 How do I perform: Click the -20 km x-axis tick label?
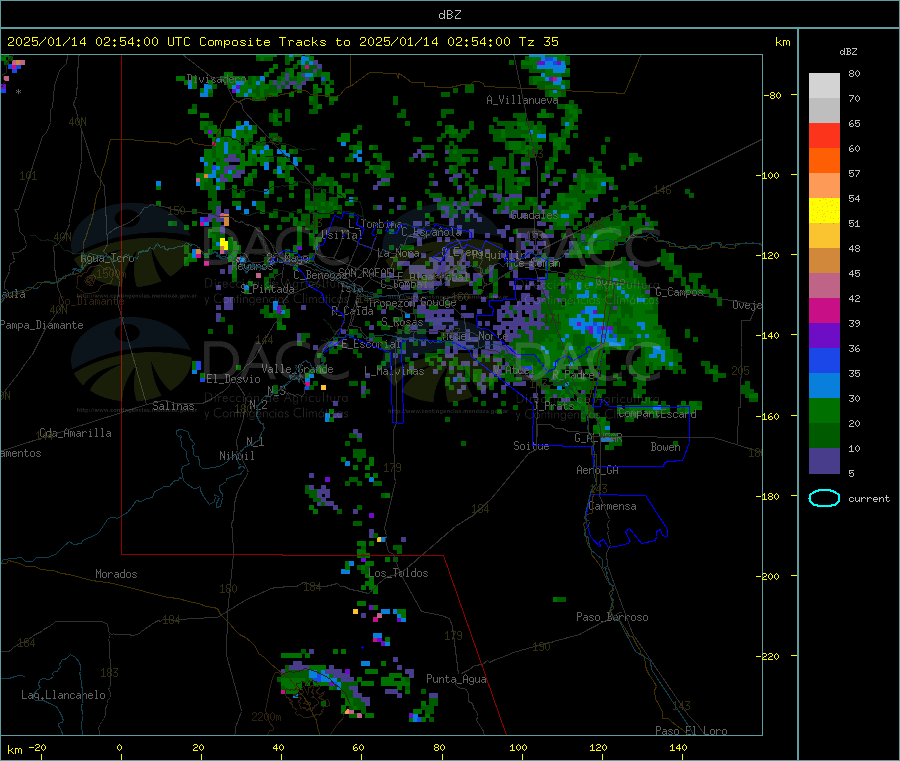38,748
